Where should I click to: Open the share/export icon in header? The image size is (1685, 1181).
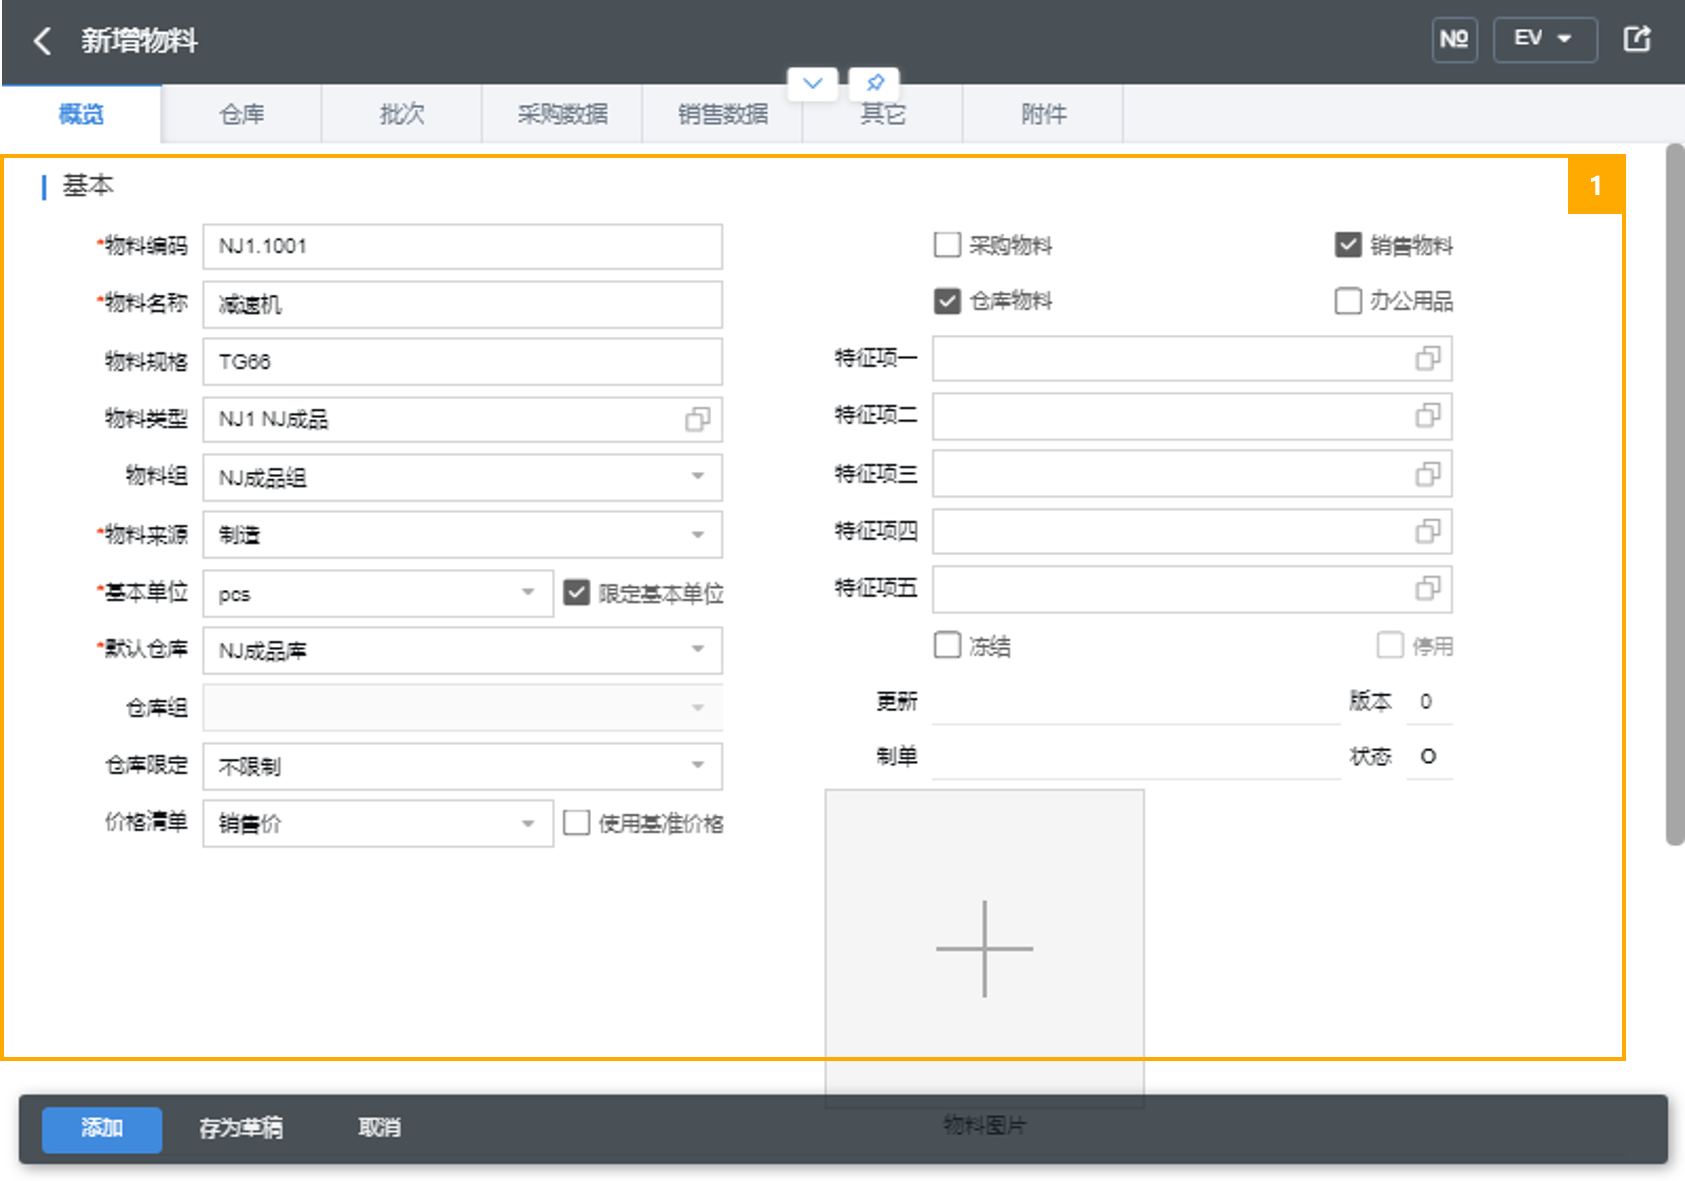(1637, 40)
